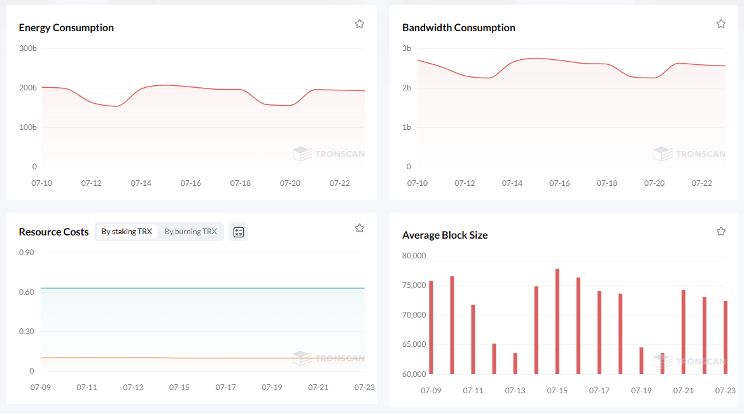744x414 pixels.
Task: Click the star icon on Resource Costs
Action: (x=359, y=228)
